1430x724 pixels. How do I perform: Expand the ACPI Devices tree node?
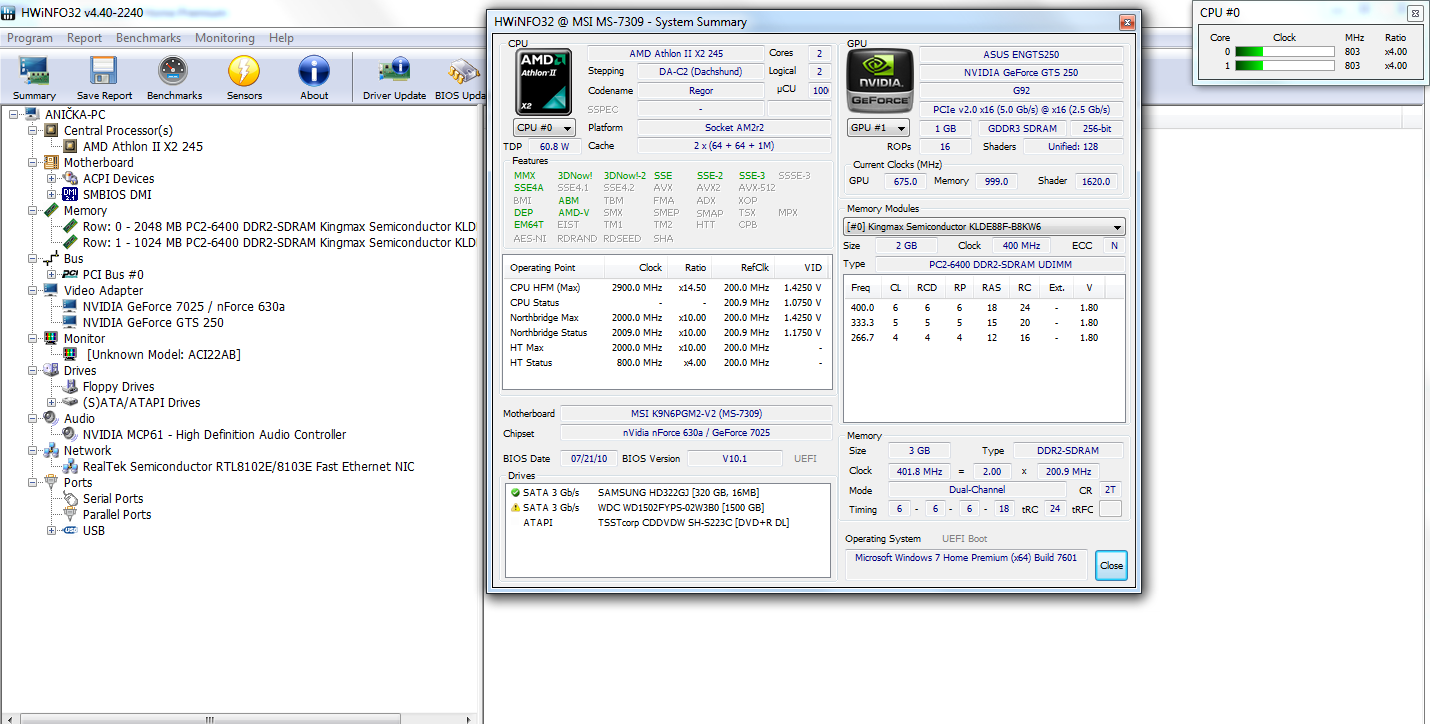(x=52, y=179)
